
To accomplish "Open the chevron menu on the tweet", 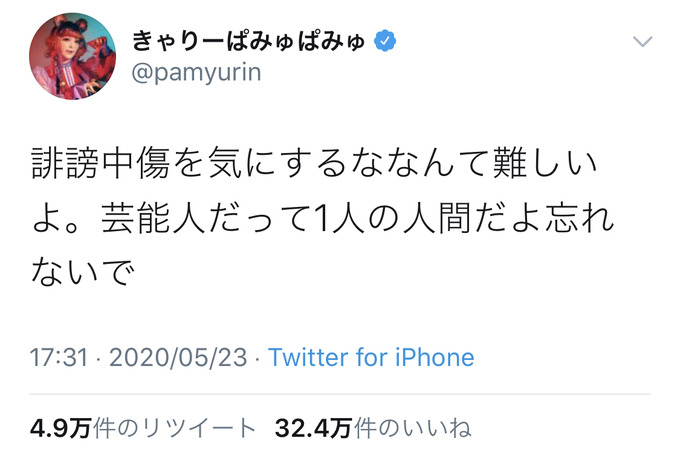I will pos(642,42).
